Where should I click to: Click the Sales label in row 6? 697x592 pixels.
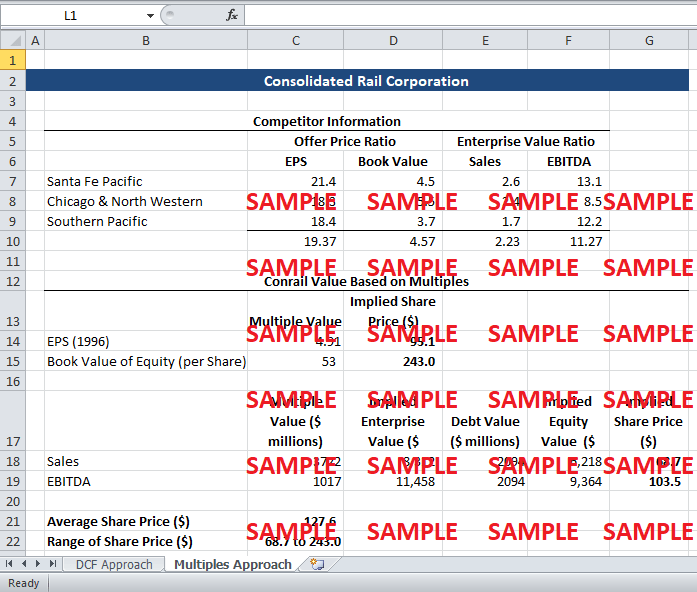[485, 161]
